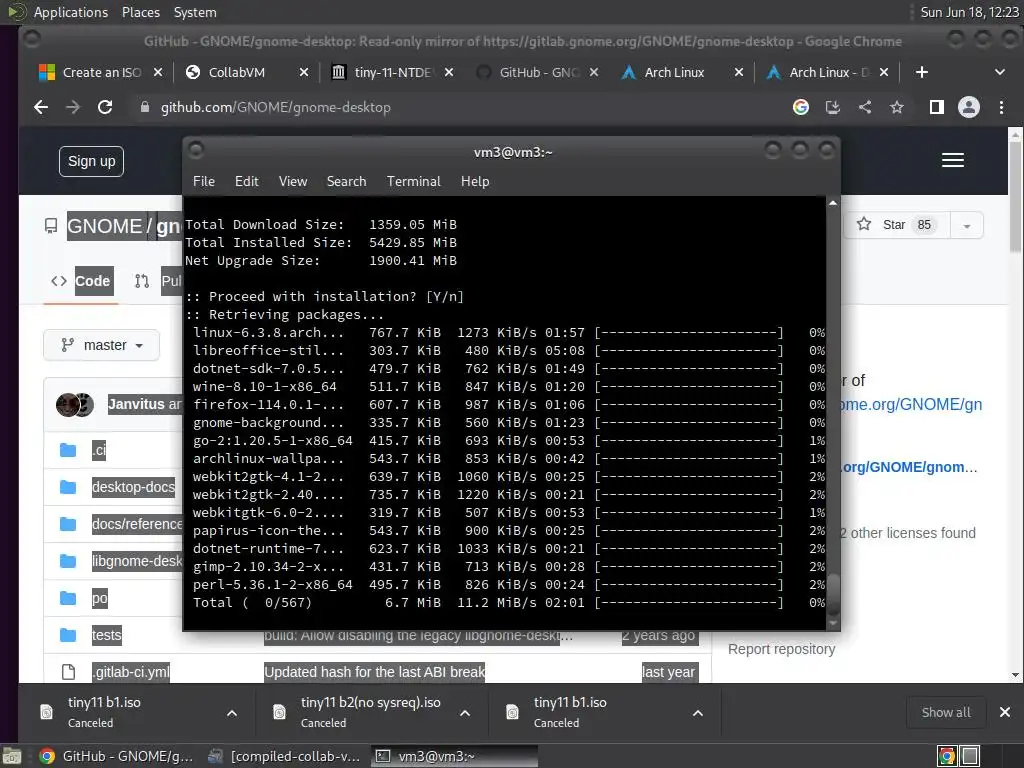Open Chrome profile avatar

click(968, 107)
